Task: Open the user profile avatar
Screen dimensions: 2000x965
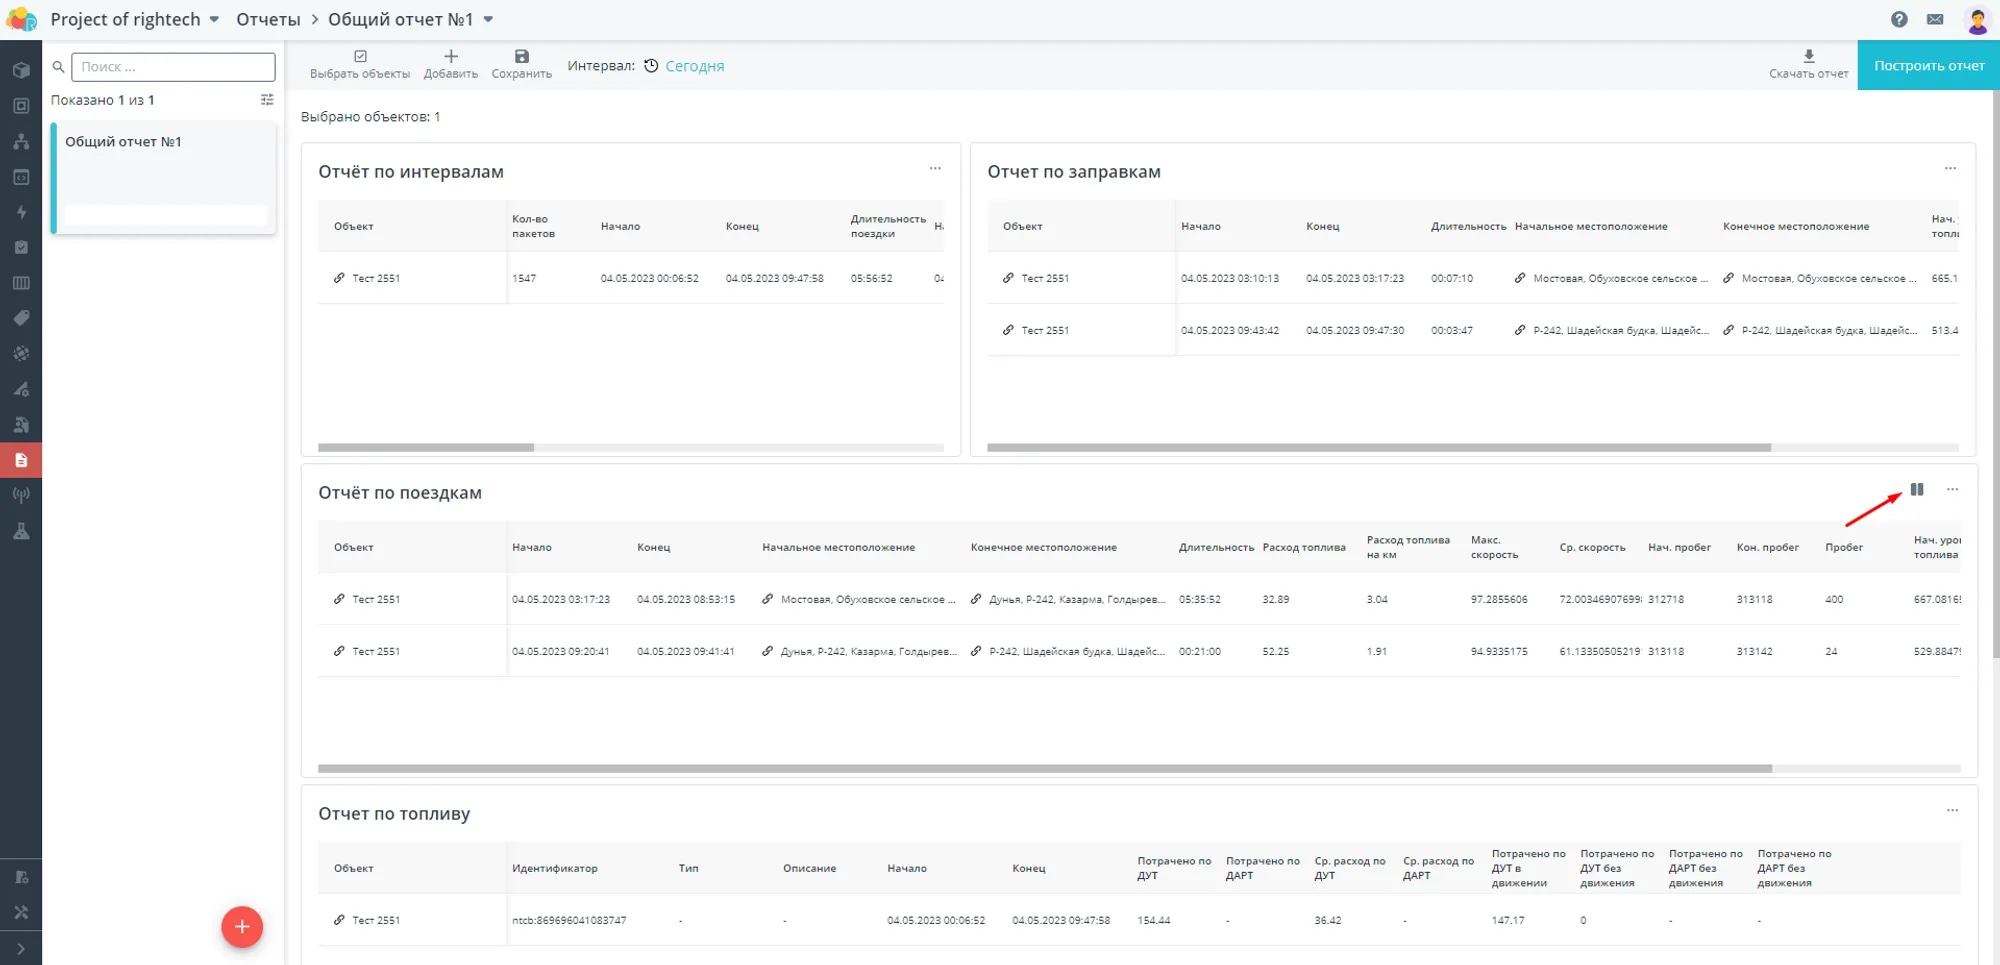Action: (1977, 20)
